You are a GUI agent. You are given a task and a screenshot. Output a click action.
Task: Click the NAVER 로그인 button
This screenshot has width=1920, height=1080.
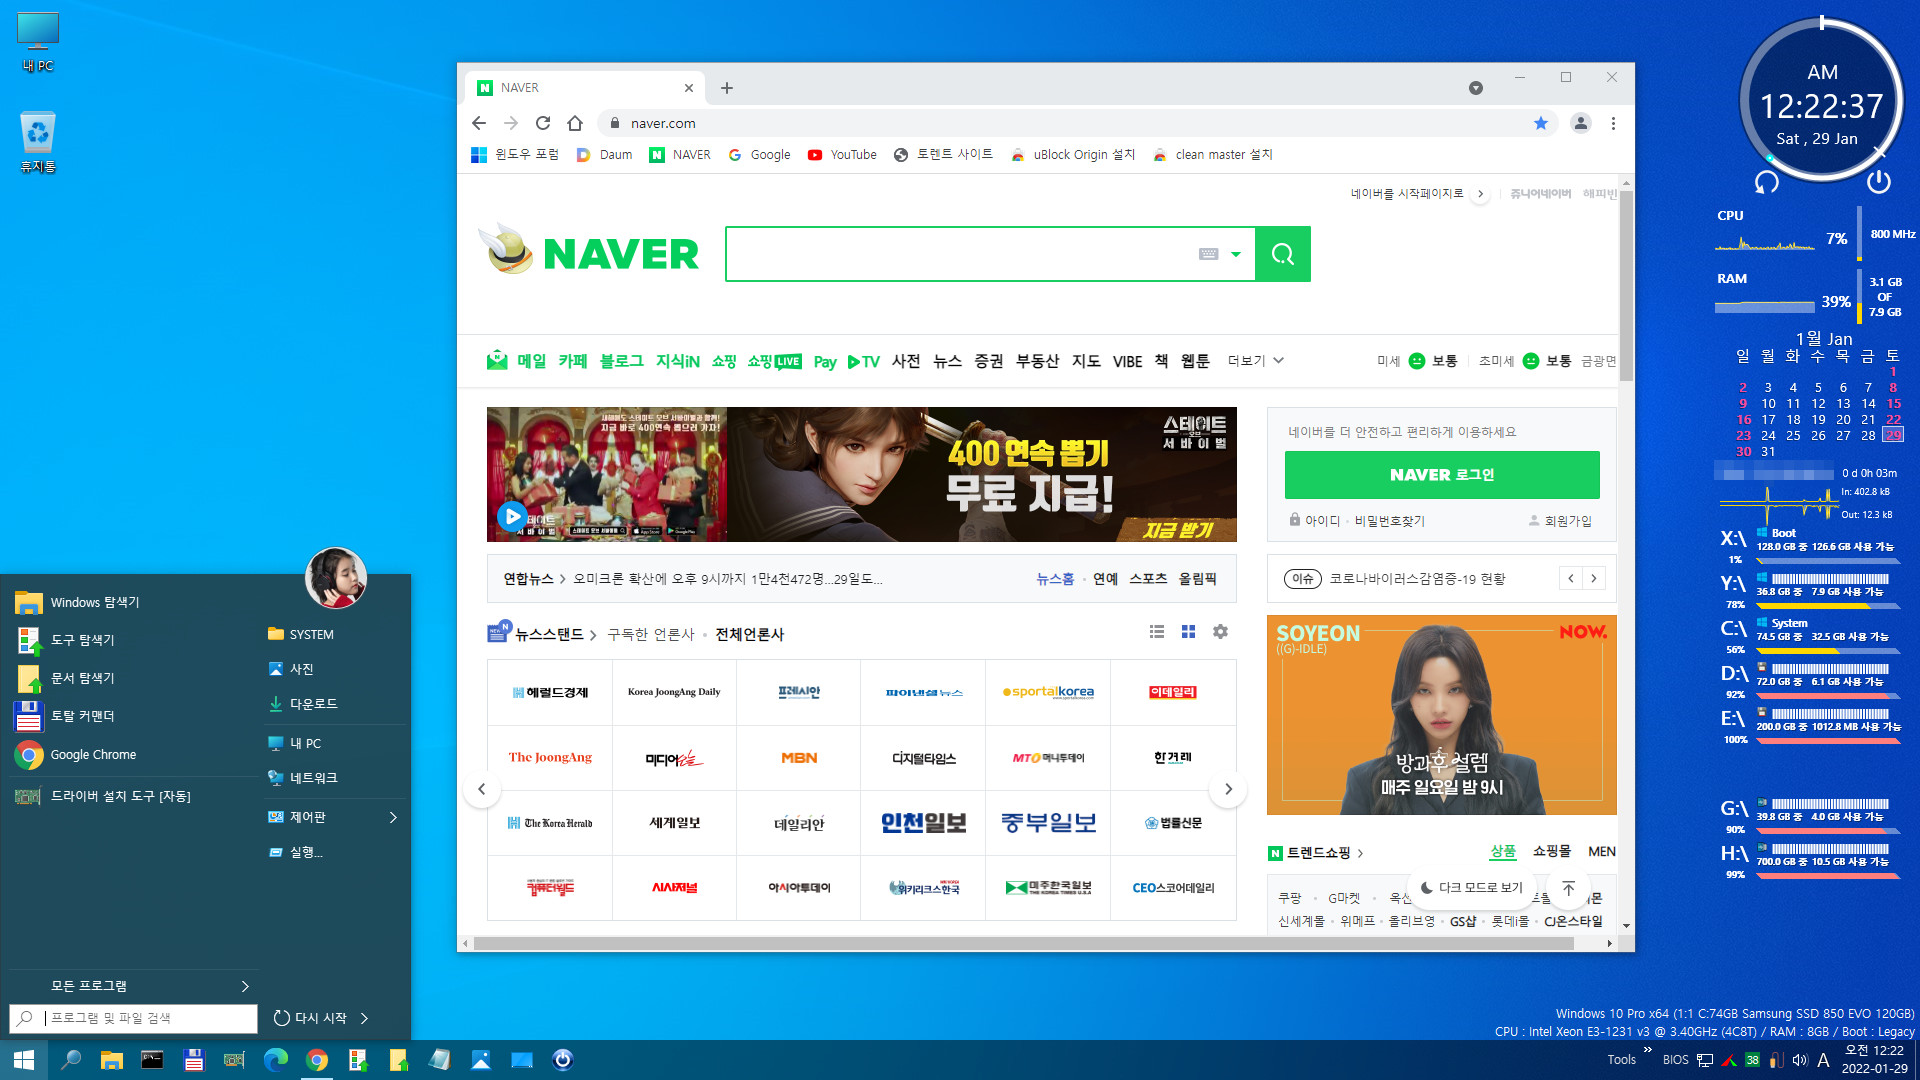(1442, 475)
